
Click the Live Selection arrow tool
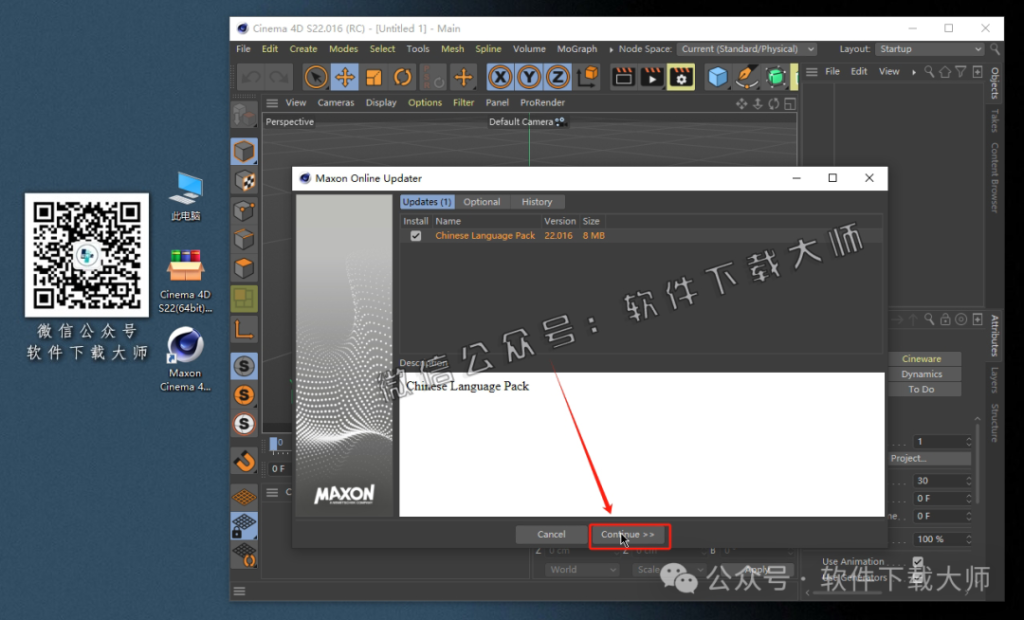[315, 77]
